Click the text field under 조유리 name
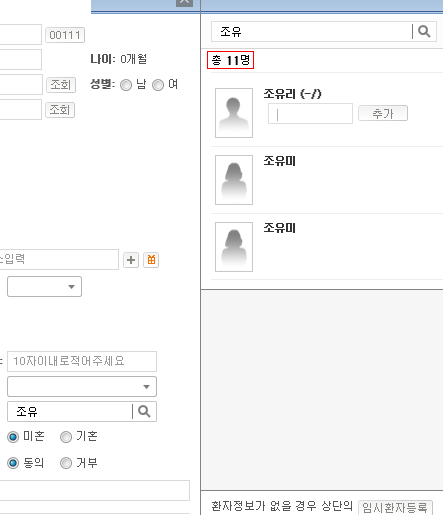The image size is (443, 515). tap(310, 114)
